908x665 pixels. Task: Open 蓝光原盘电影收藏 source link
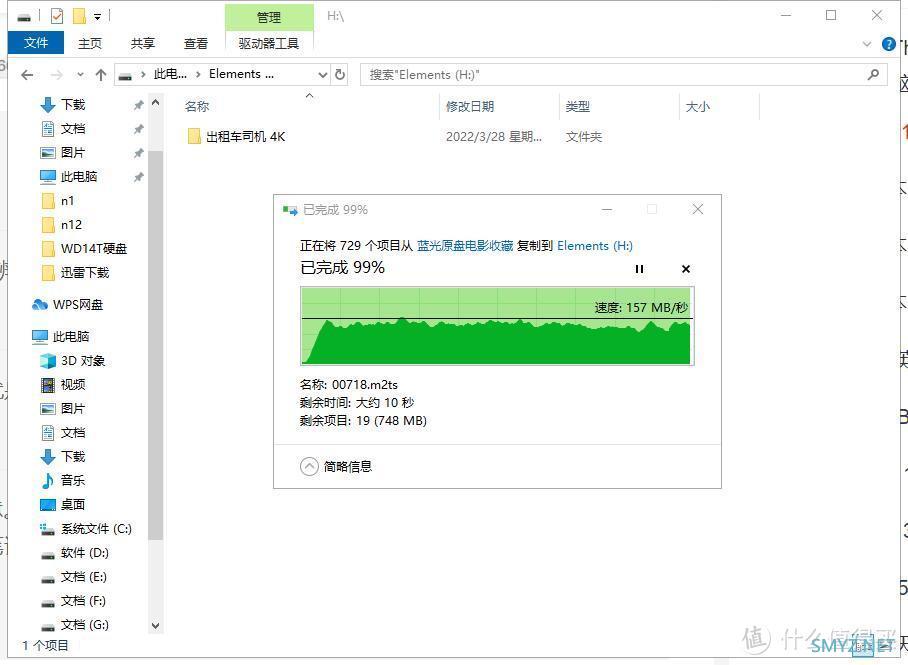465,246
